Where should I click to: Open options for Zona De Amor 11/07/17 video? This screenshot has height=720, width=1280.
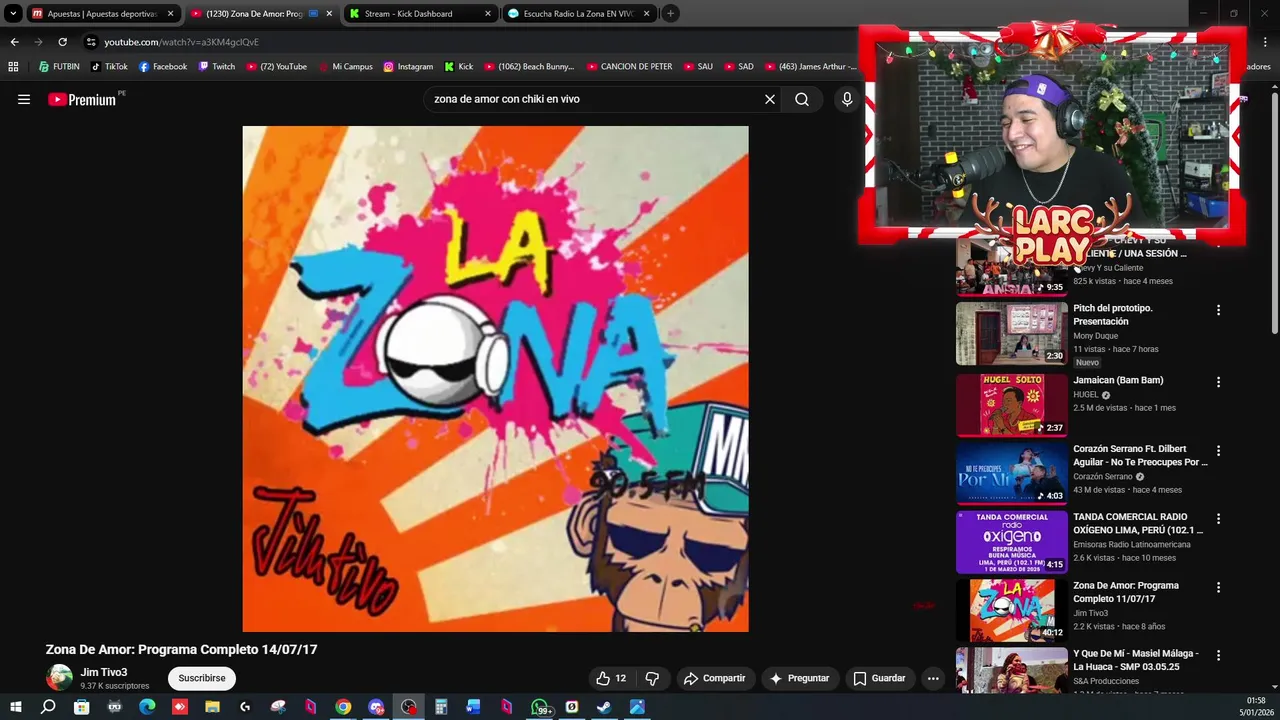point(1218,587)
